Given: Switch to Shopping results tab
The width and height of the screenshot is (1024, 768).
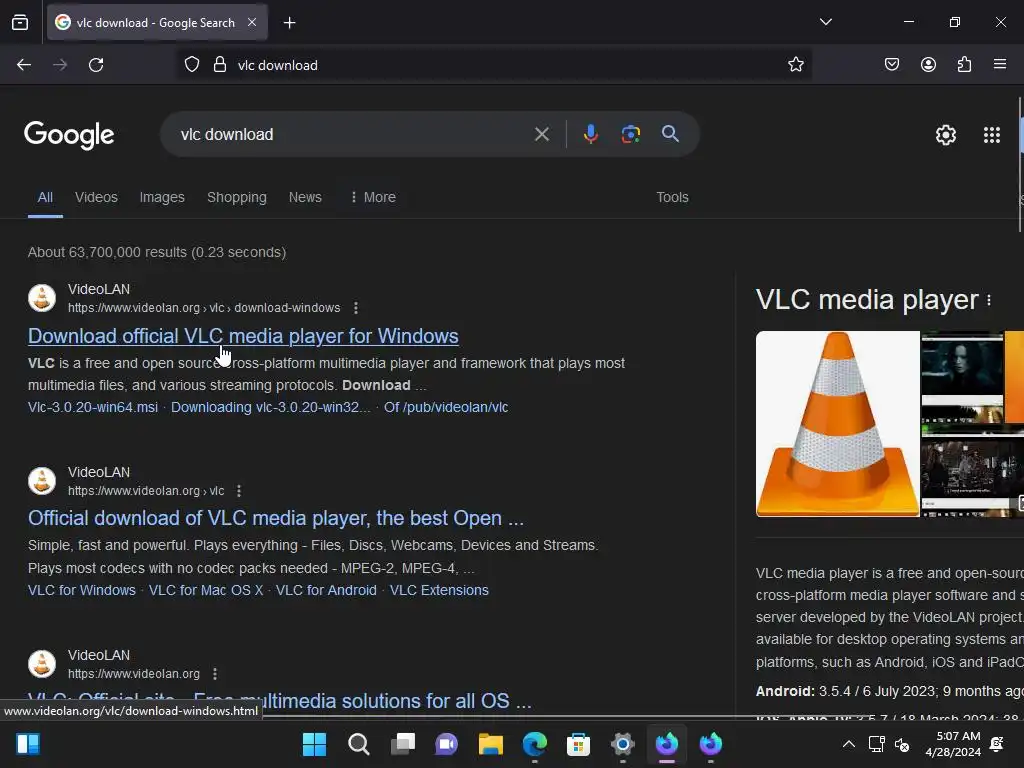Looking at the screenshot, I should point(236,197).
